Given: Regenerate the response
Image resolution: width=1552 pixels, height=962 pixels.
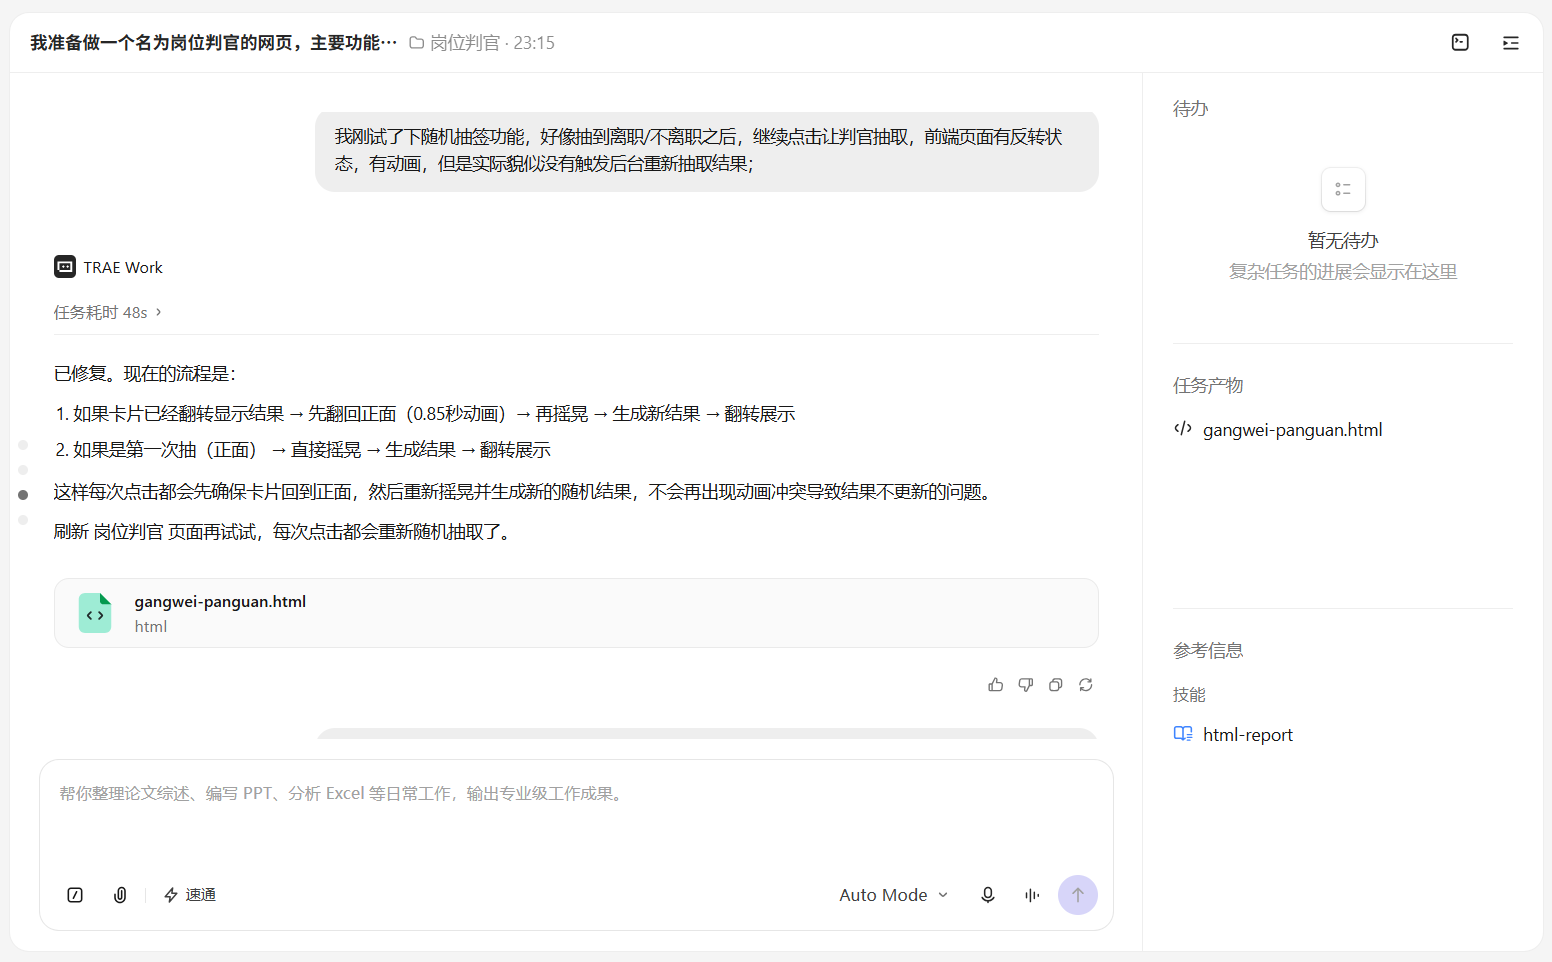Looking at the screenshot, I should 1085,685.
